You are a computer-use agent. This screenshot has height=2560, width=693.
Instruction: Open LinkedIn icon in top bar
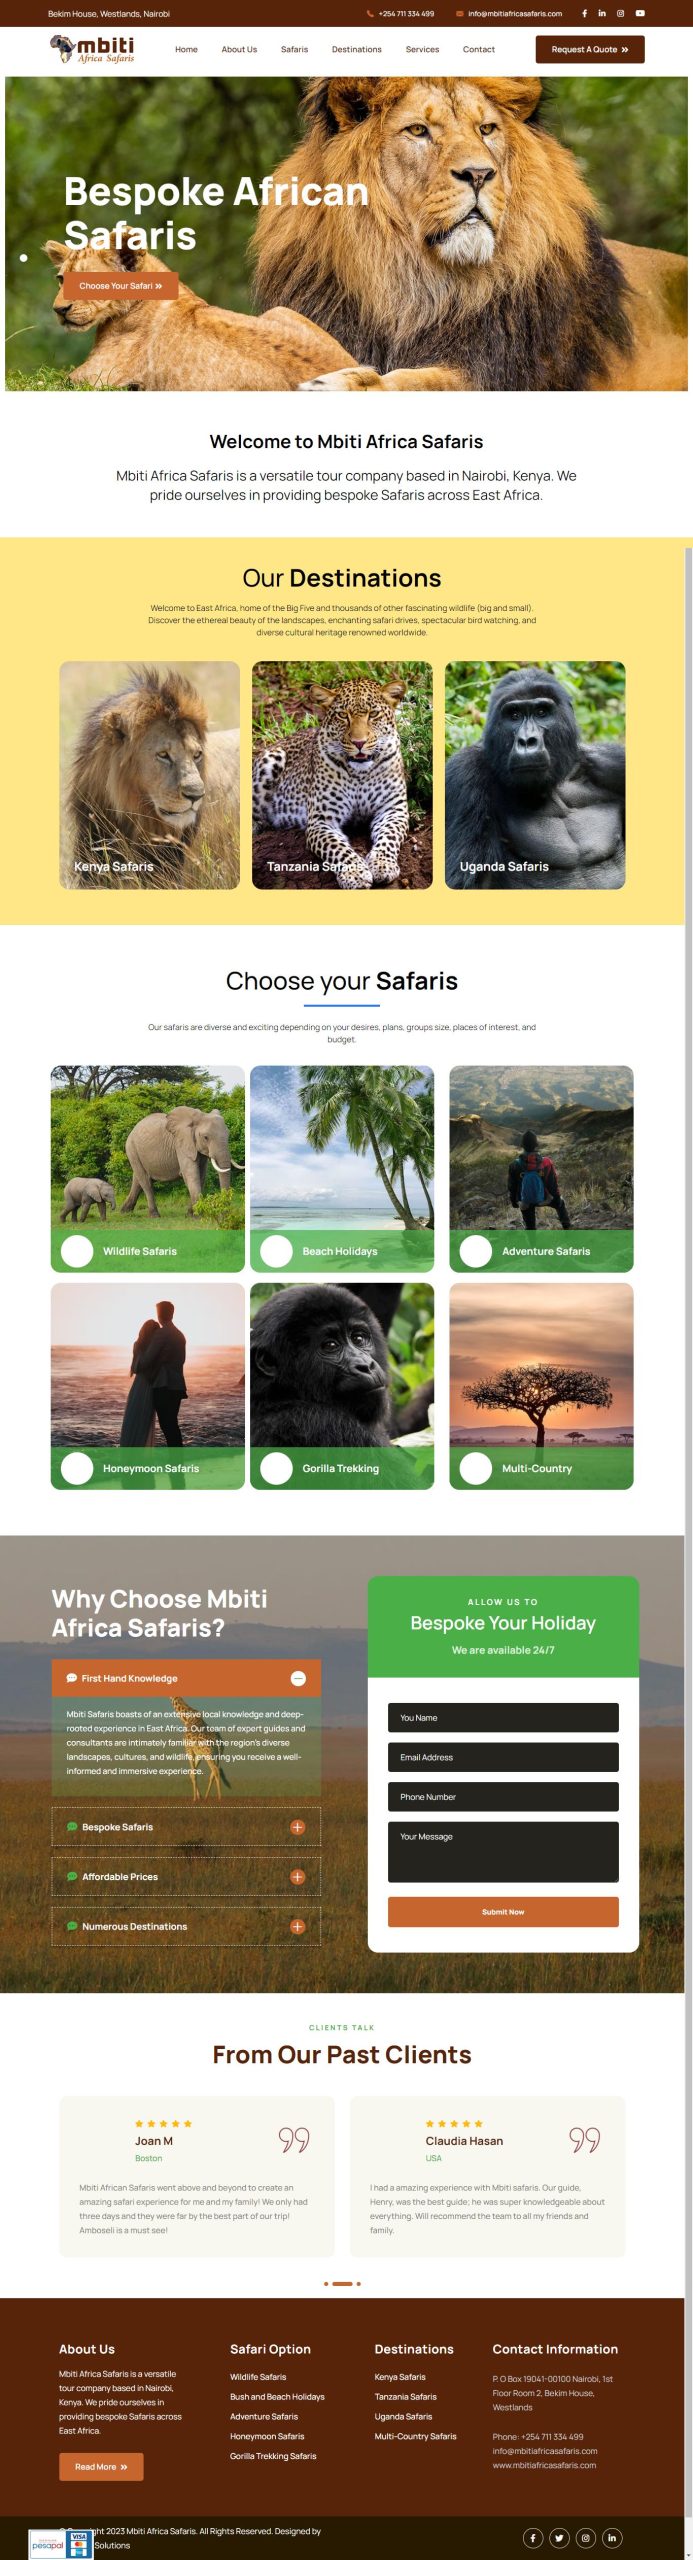point(602,14)
